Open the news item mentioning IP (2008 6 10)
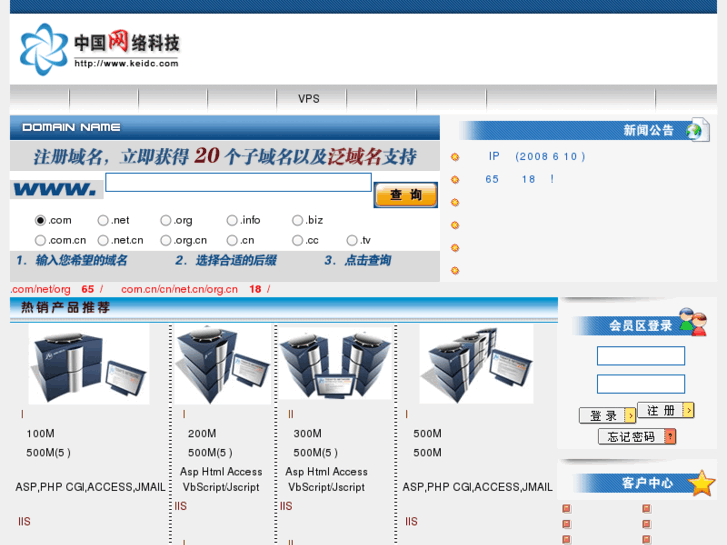 [536, 156]
